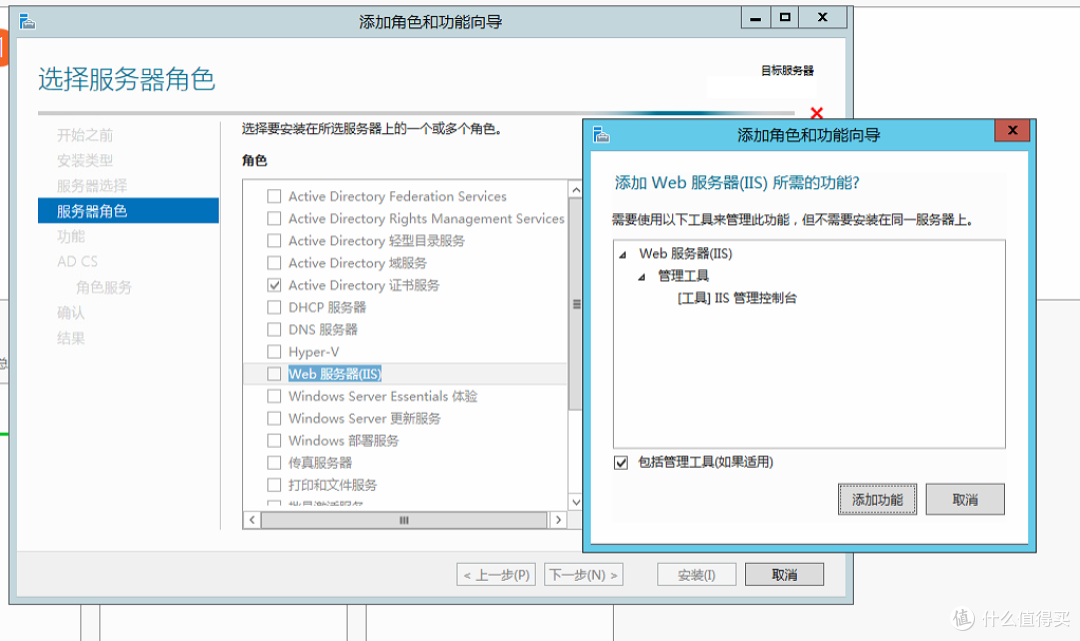Image resolution: width=1080 pixels, height=641 pixels.
Task: Click the right arrow of the horizontal scrollbar
Action: [x=560, y=520]
